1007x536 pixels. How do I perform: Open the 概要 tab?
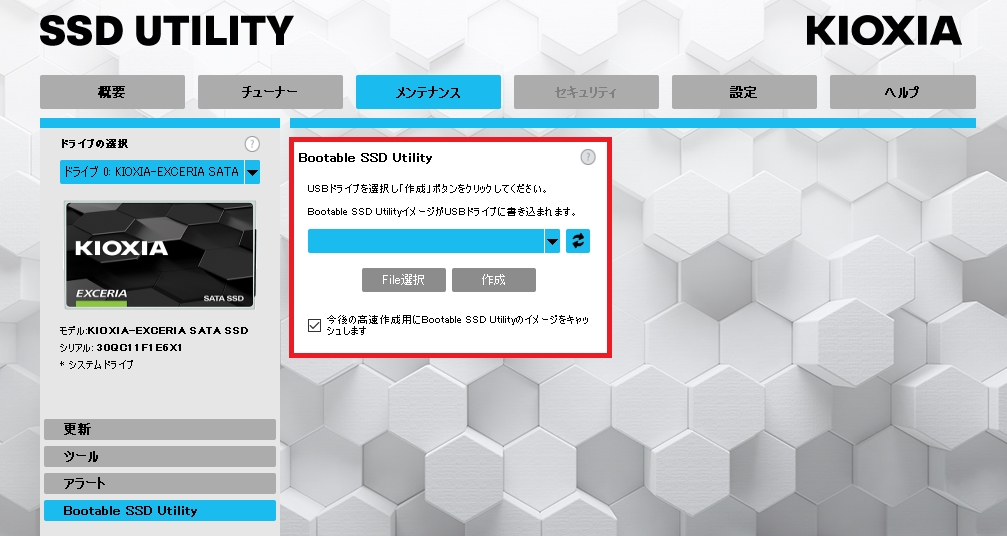tap(112, 92)
